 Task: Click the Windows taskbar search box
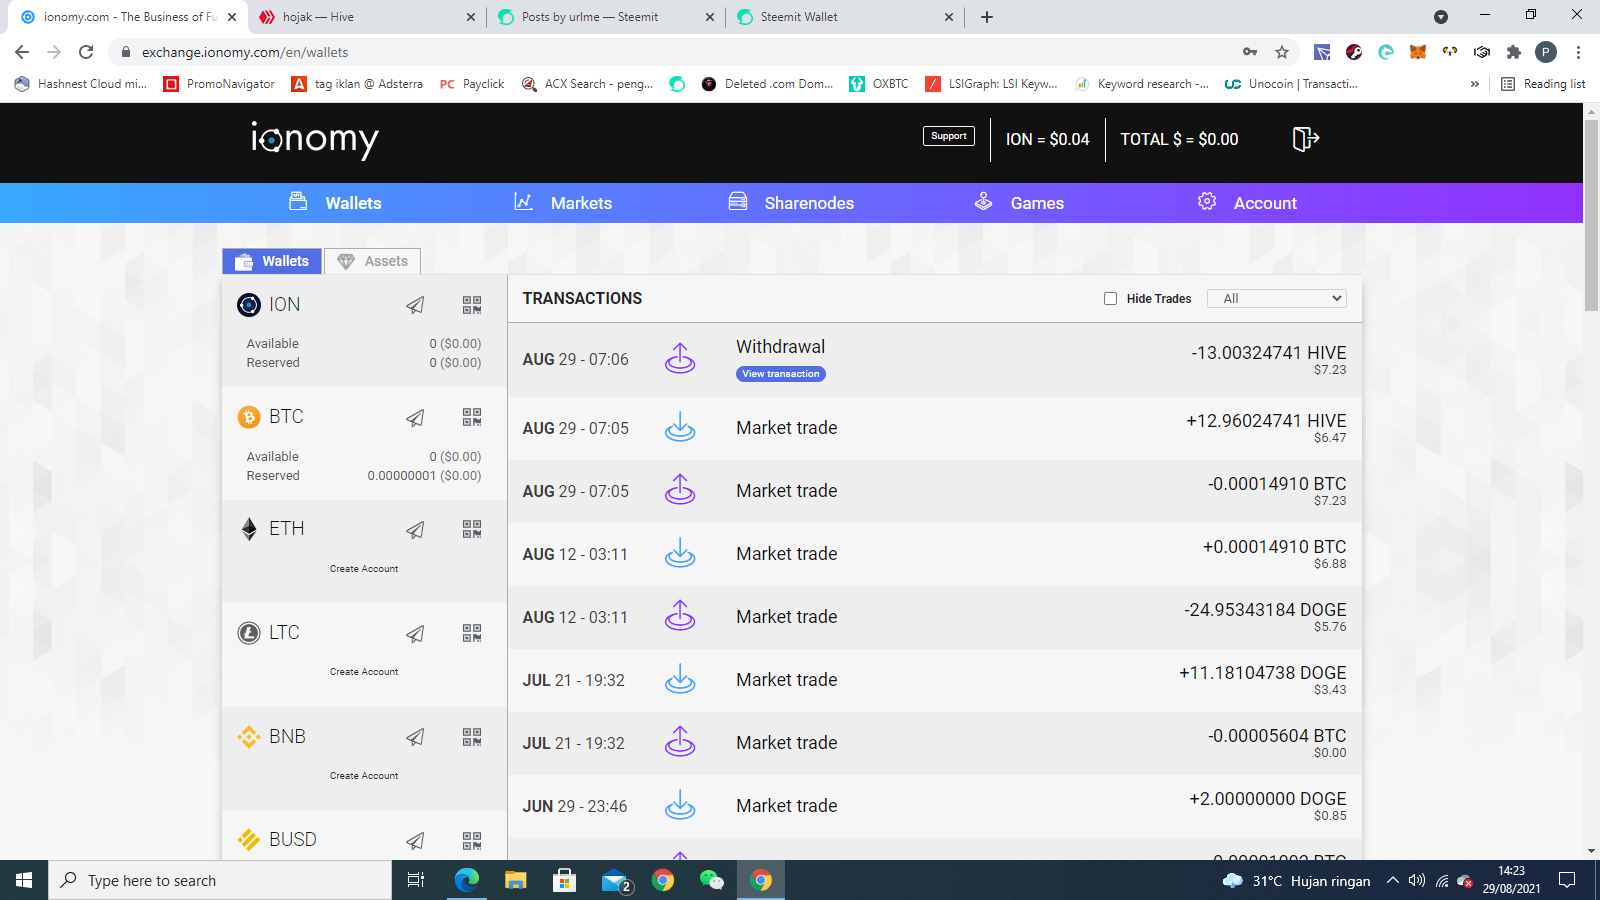pyautogui.click(x=220, y=881)
